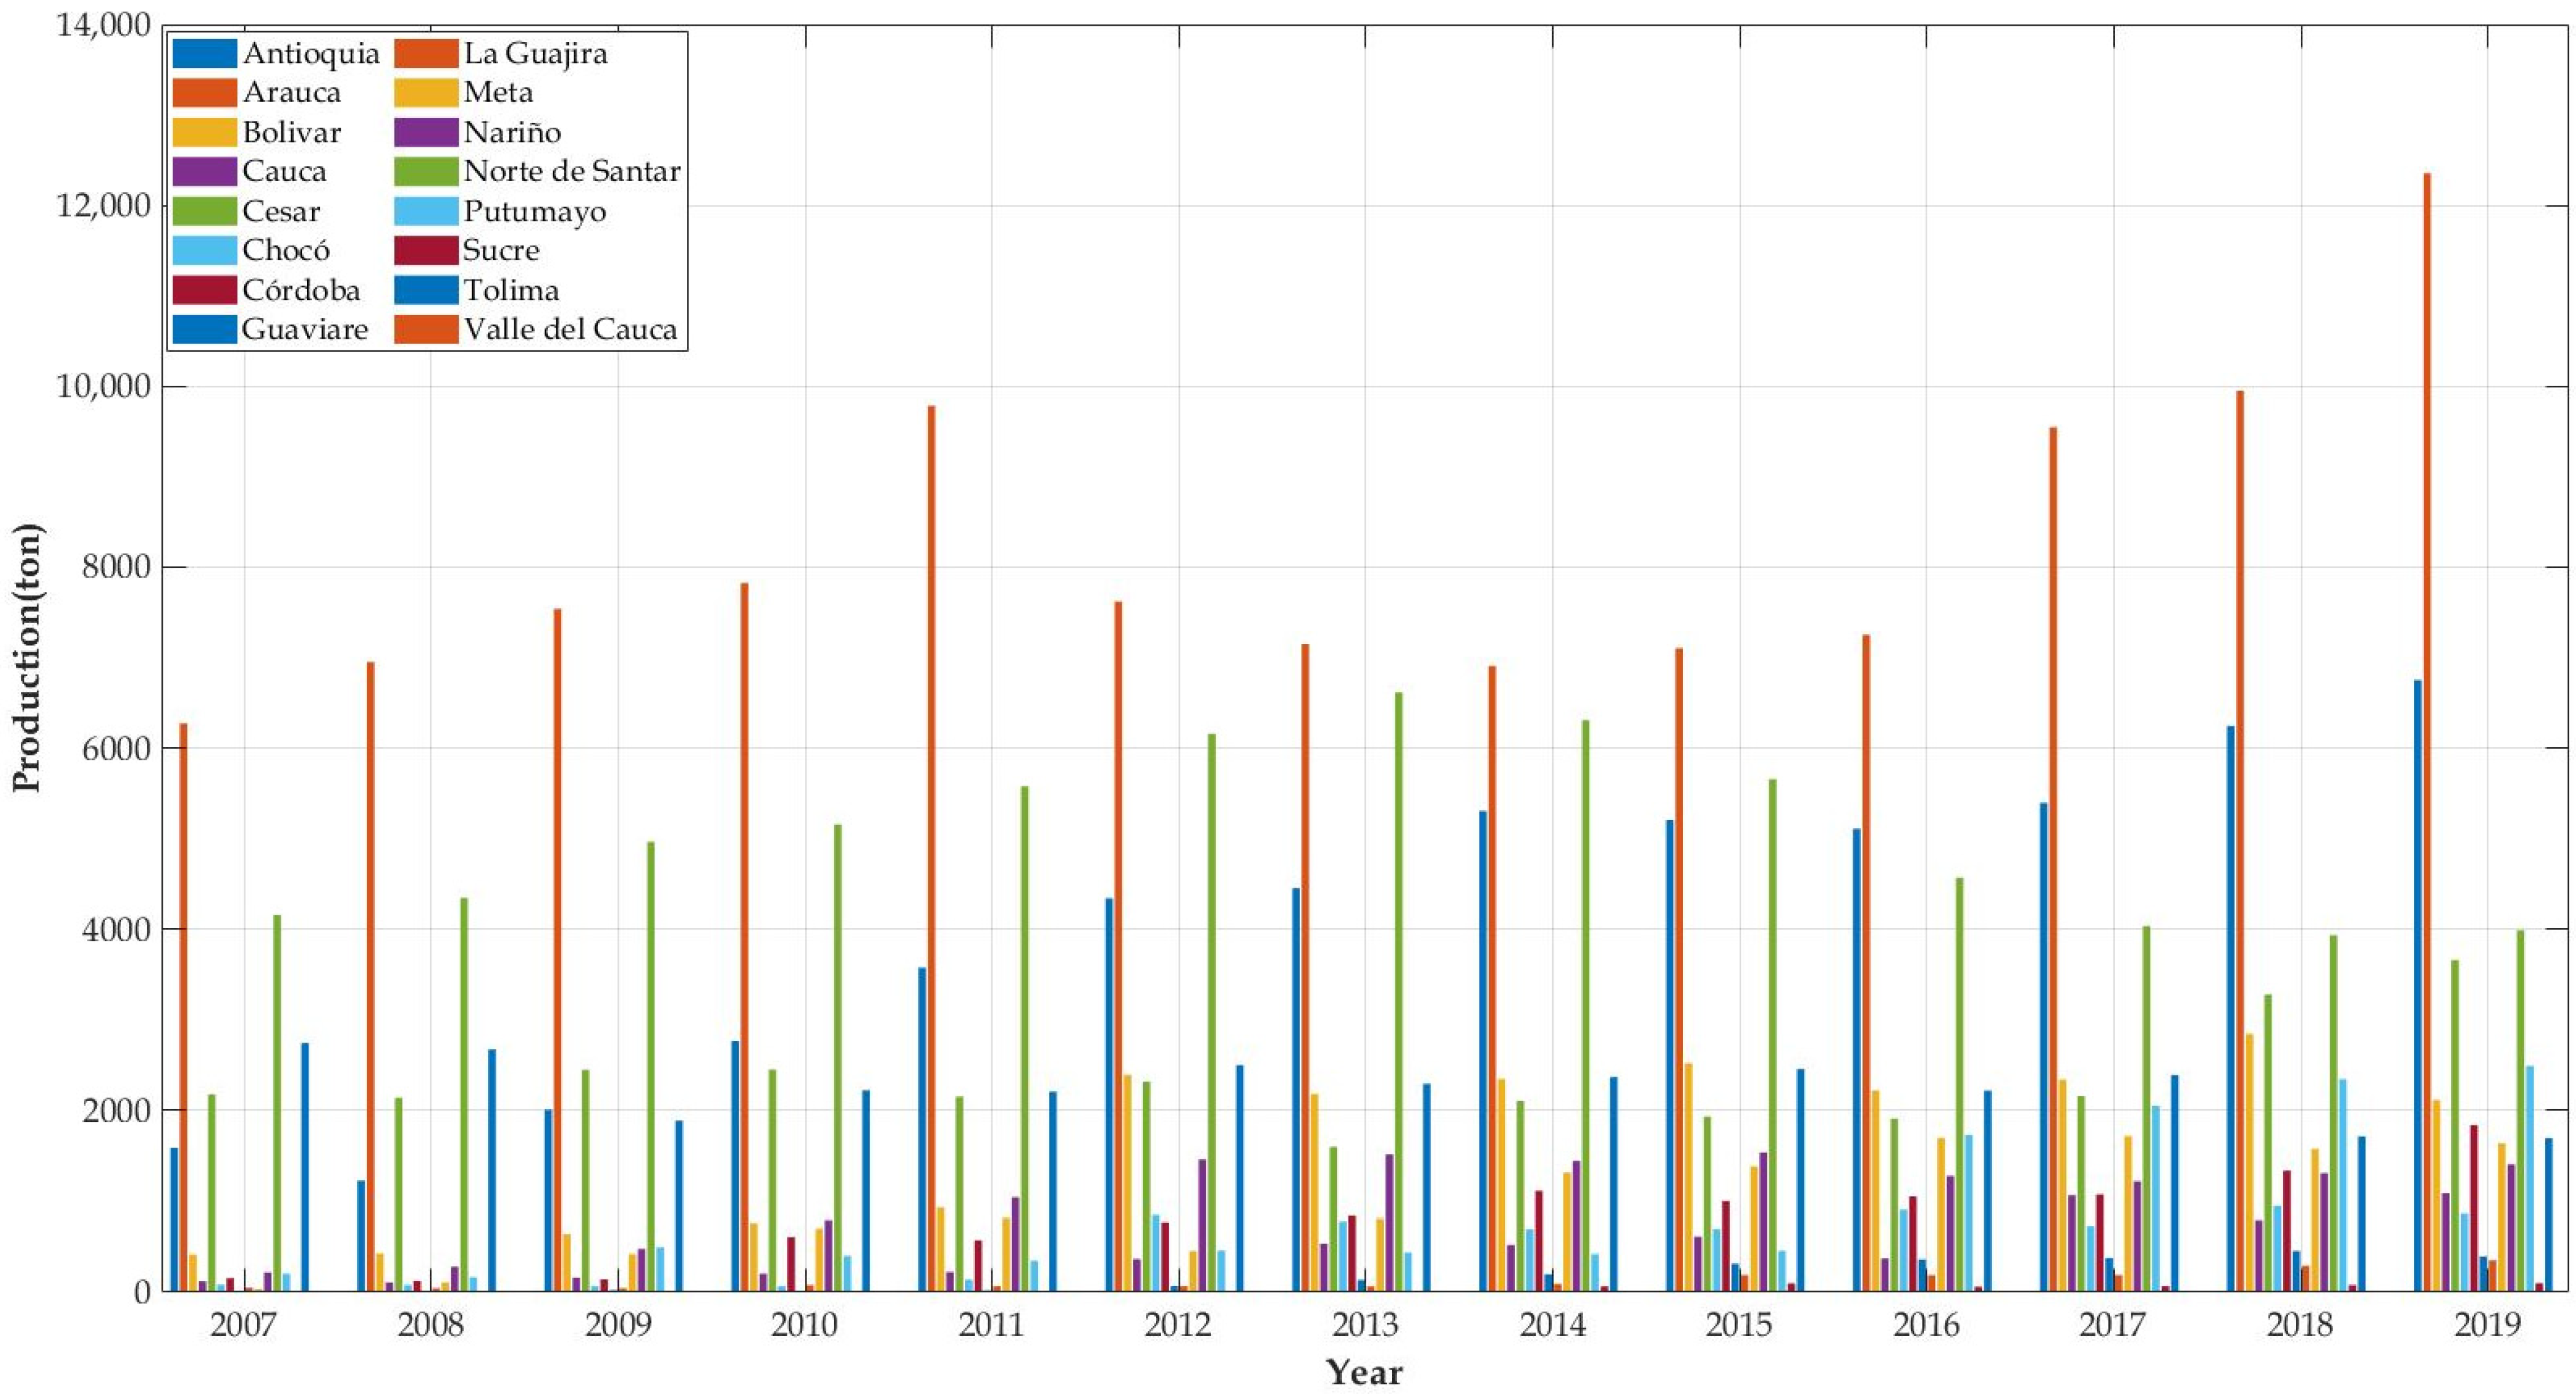This screenshot has height=1394, width=2576.
Task: Select the Valle del Cauca legend label
Action: (570, 329)
